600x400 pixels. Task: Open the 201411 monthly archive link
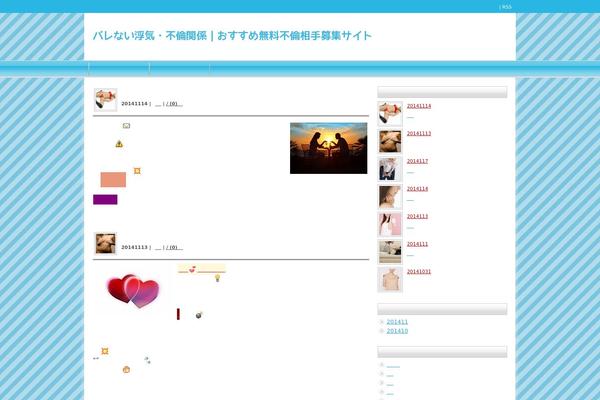[x=397, y=322]
